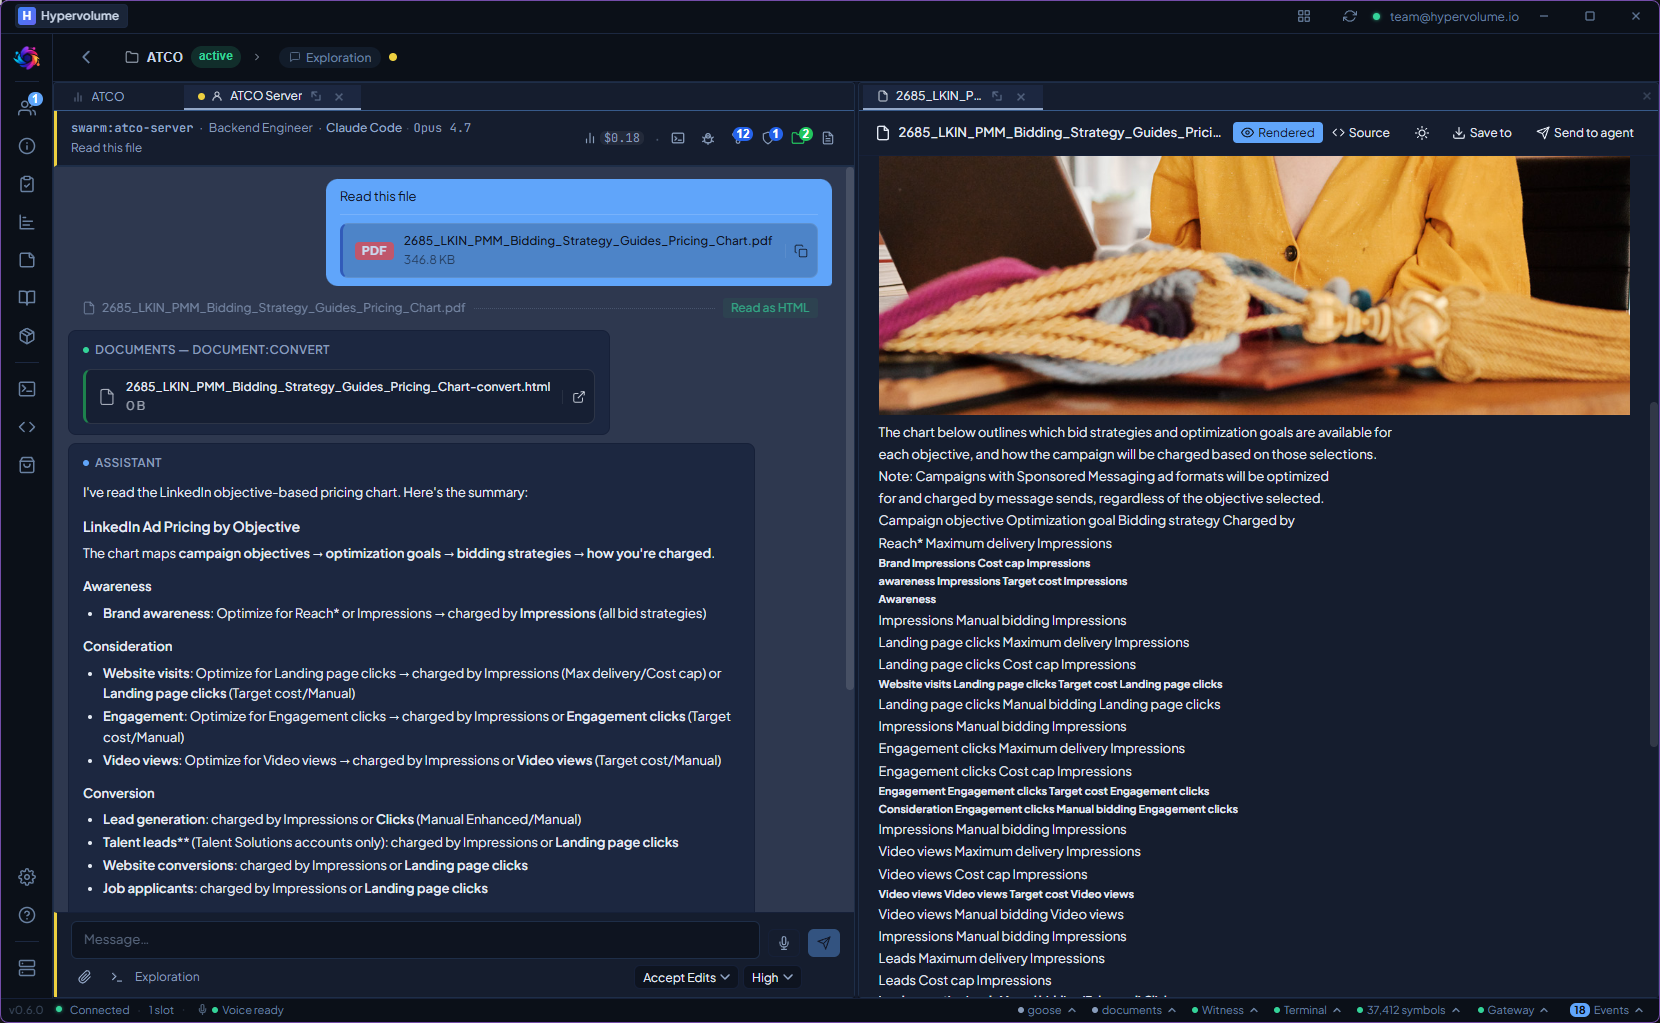Click the chat panel vertical scrollbar
Viewport: 1660px width, 1023px height.
click(850, 430)
